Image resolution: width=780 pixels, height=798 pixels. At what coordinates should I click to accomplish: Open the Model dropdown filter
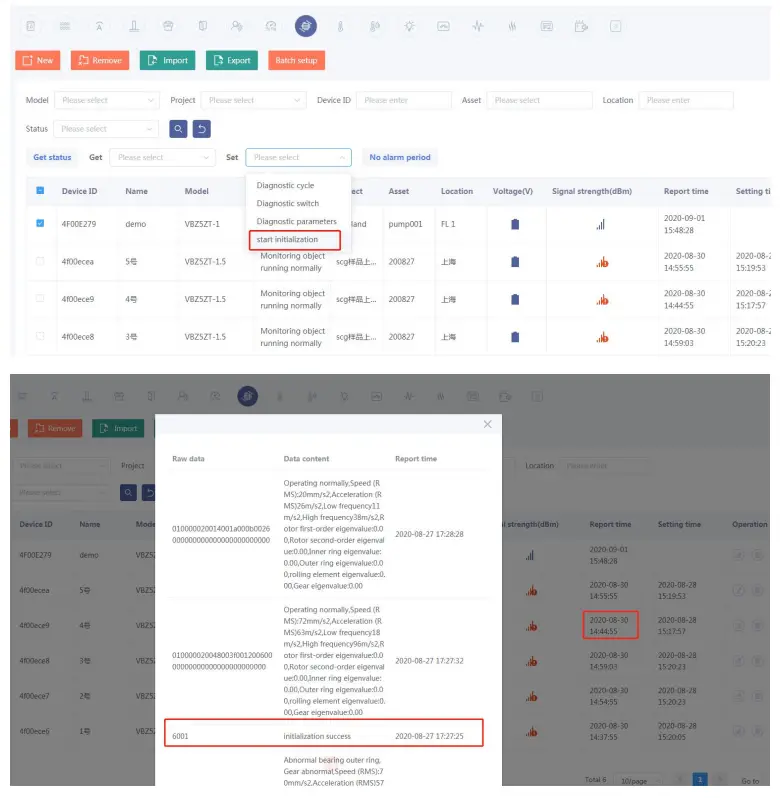(x=107, y=100)
